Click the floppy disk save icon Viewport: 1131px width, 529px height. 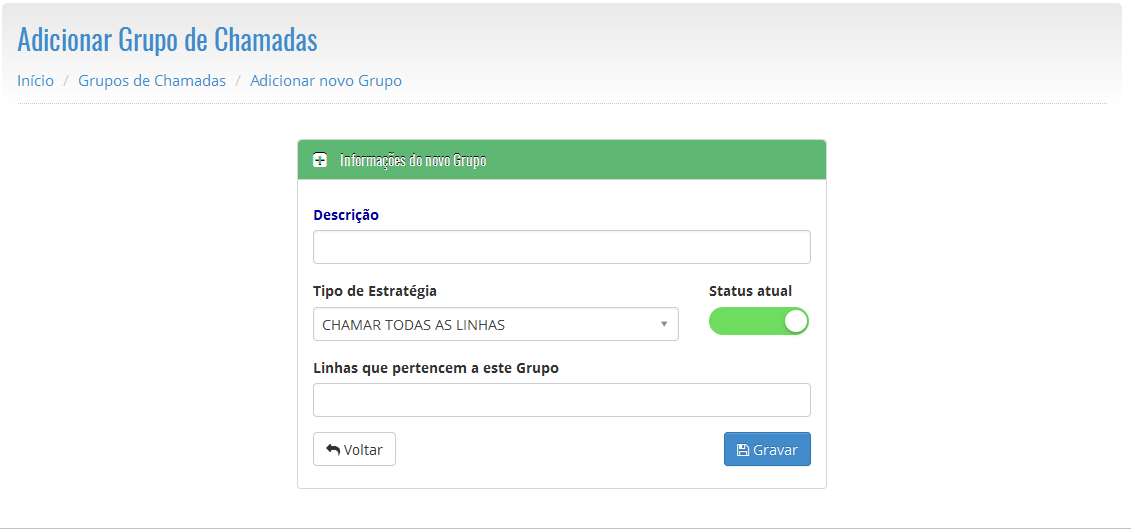click(742, 450)
